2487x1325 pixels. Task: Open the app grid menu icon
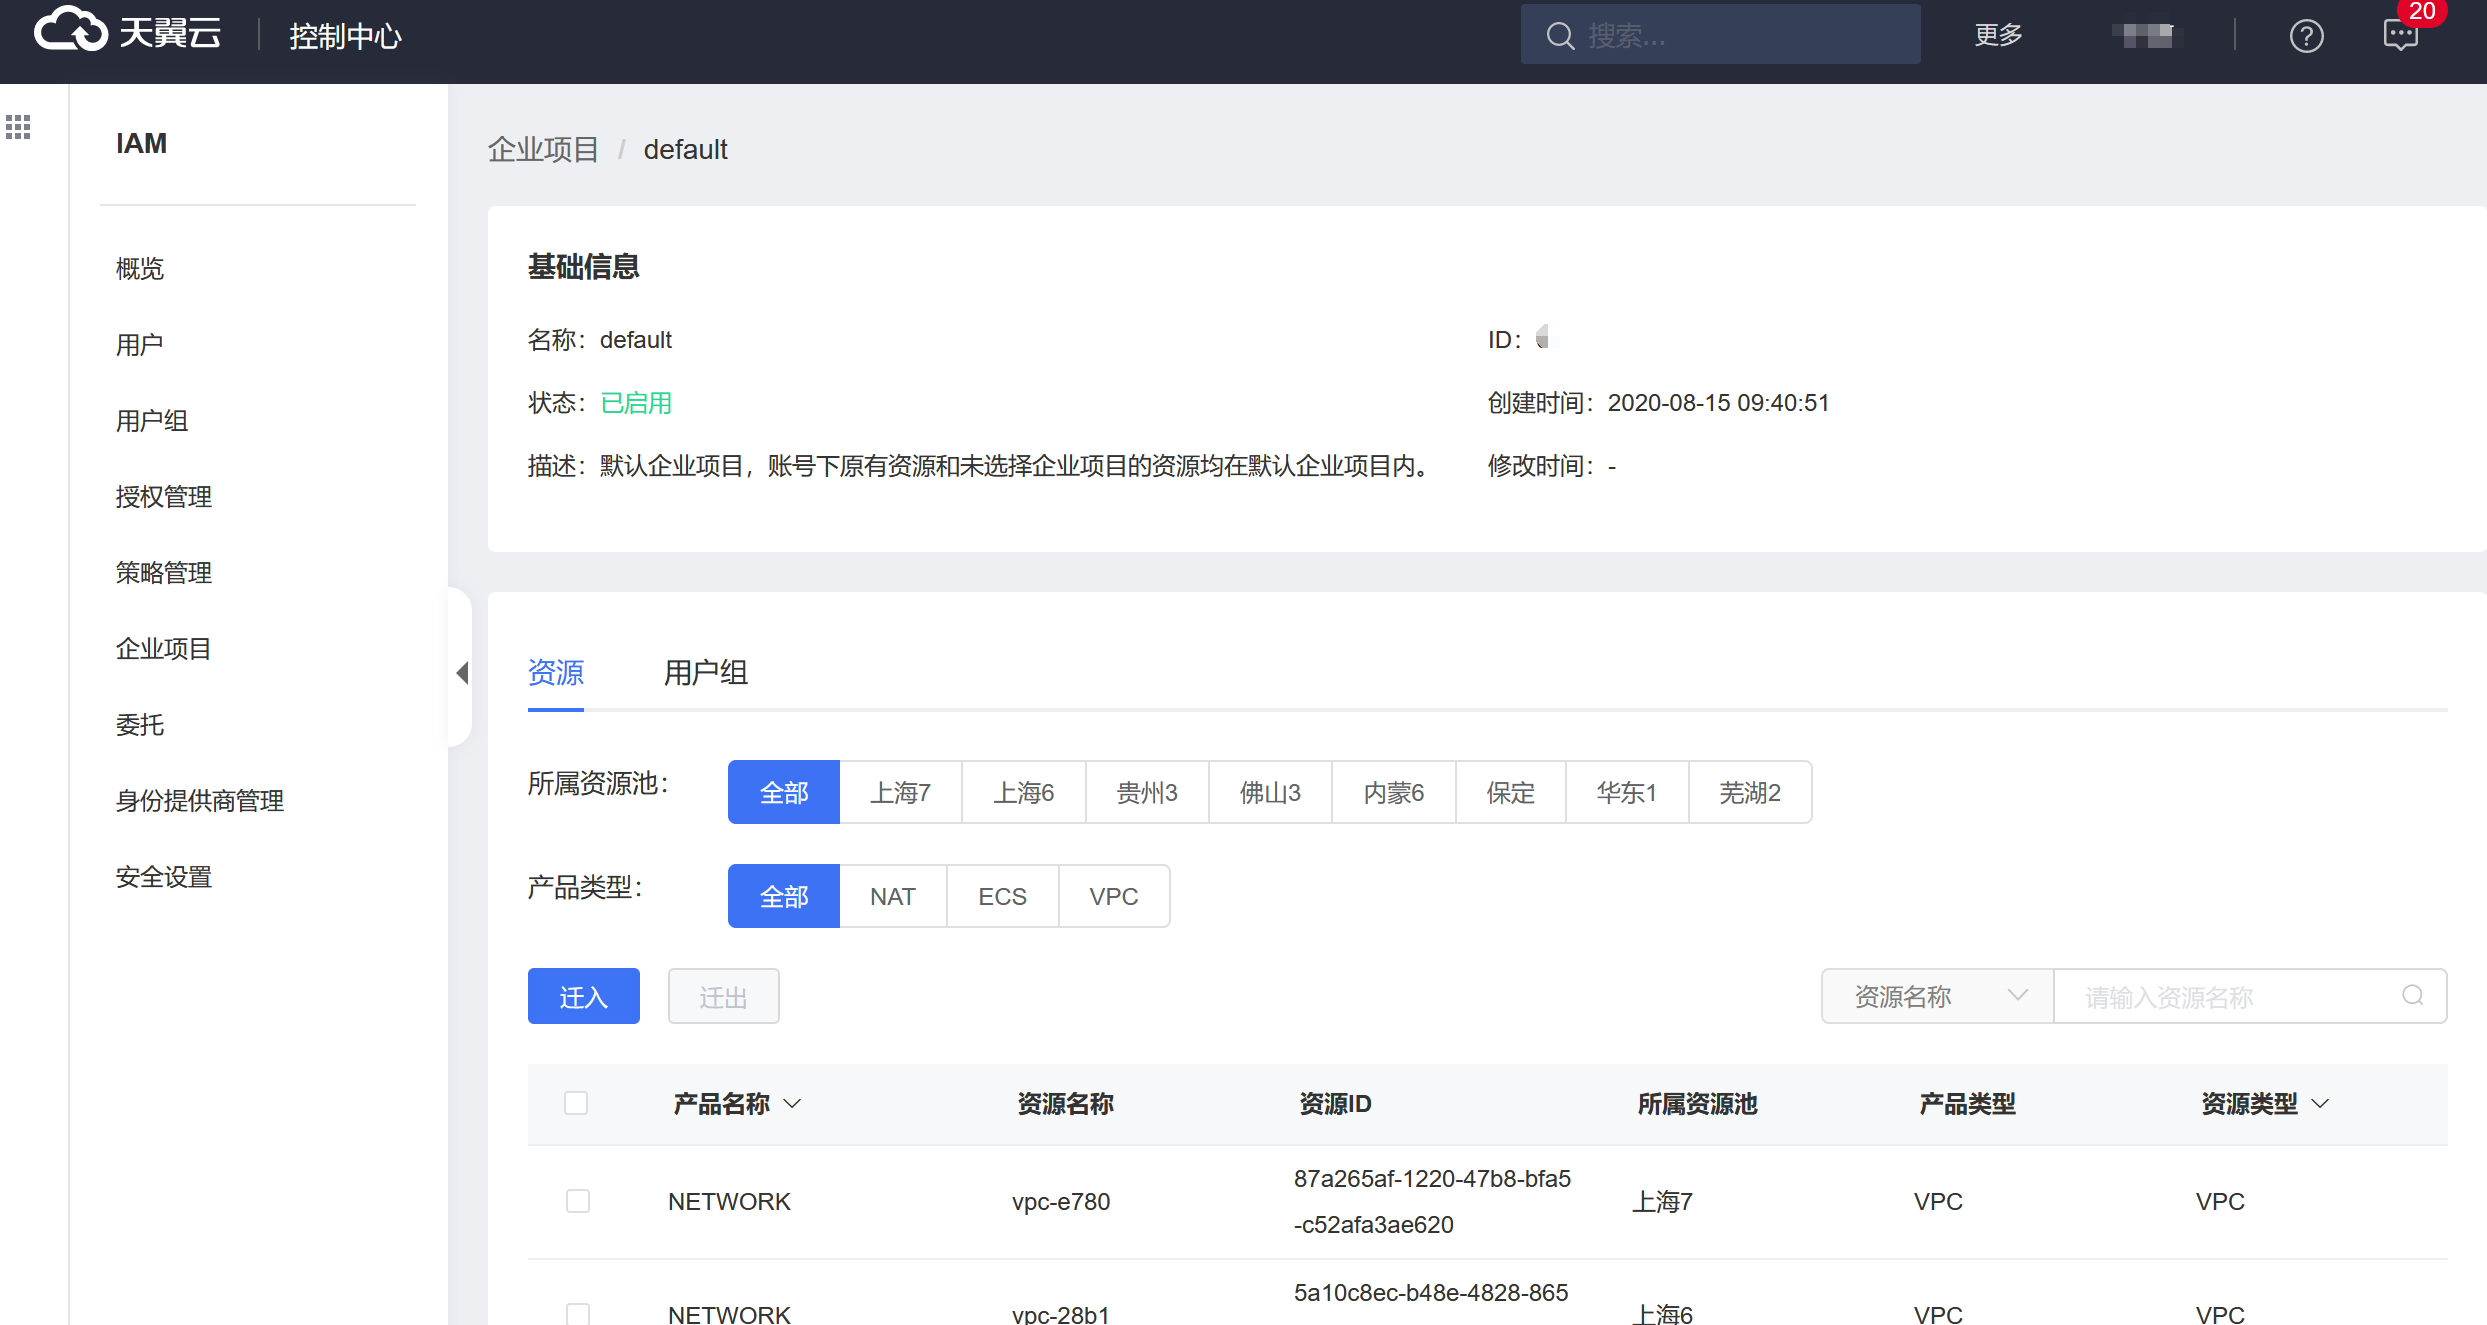point(18,127)
